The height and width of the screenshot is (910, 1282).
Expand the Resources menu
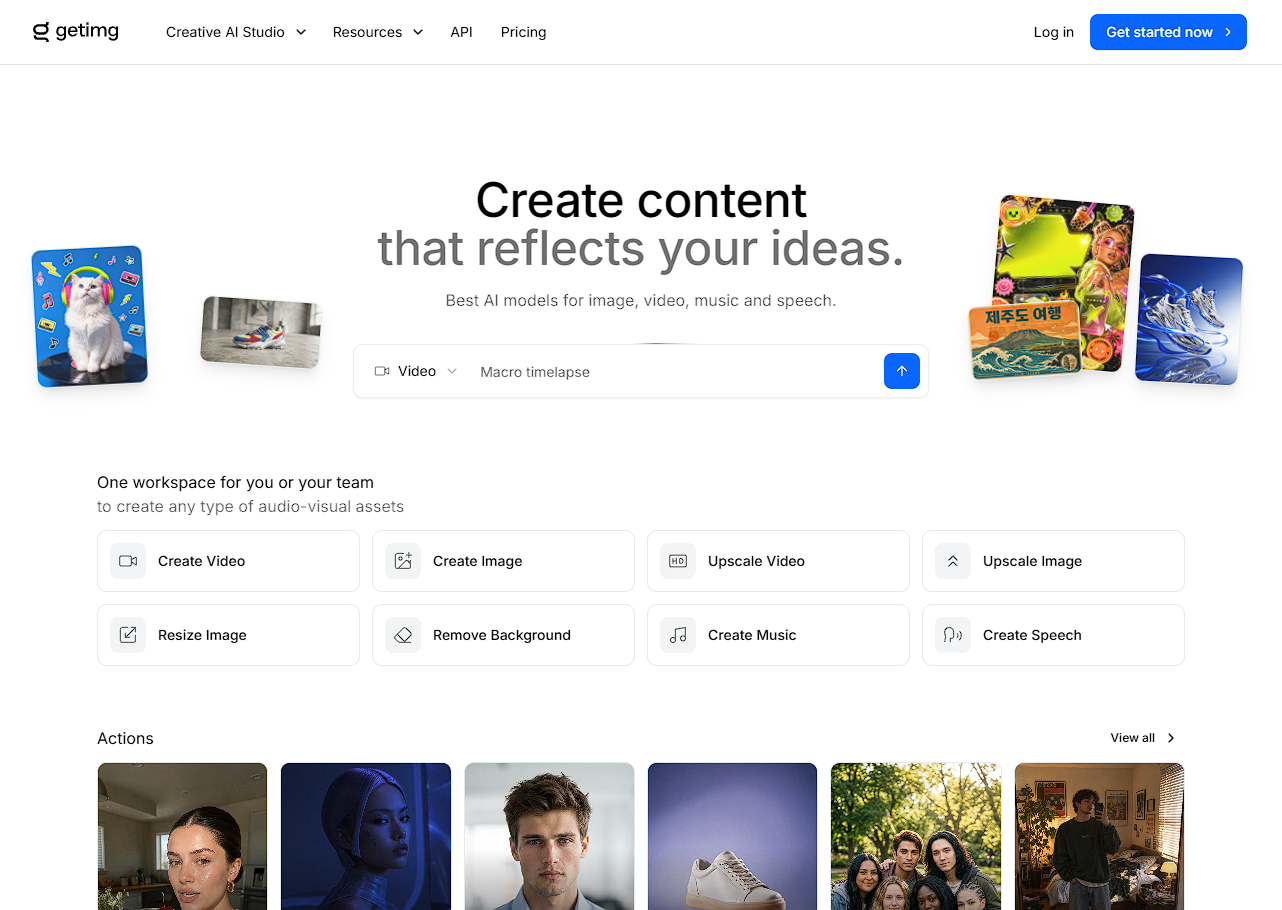pyautogui.click(x=378, y=32)
